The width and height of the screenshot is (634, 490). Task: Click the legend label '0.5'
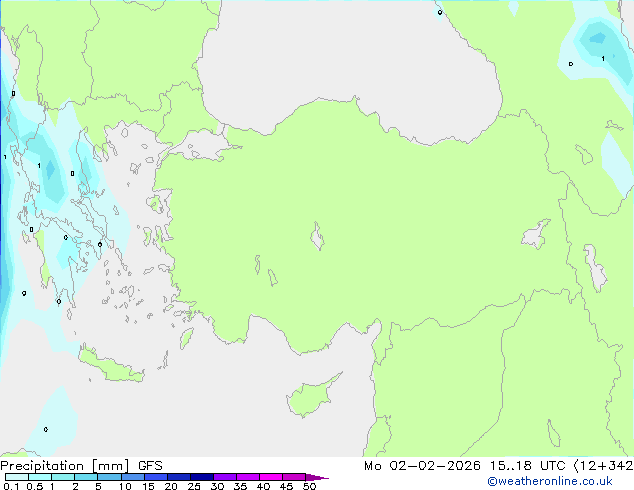point(34,486)
